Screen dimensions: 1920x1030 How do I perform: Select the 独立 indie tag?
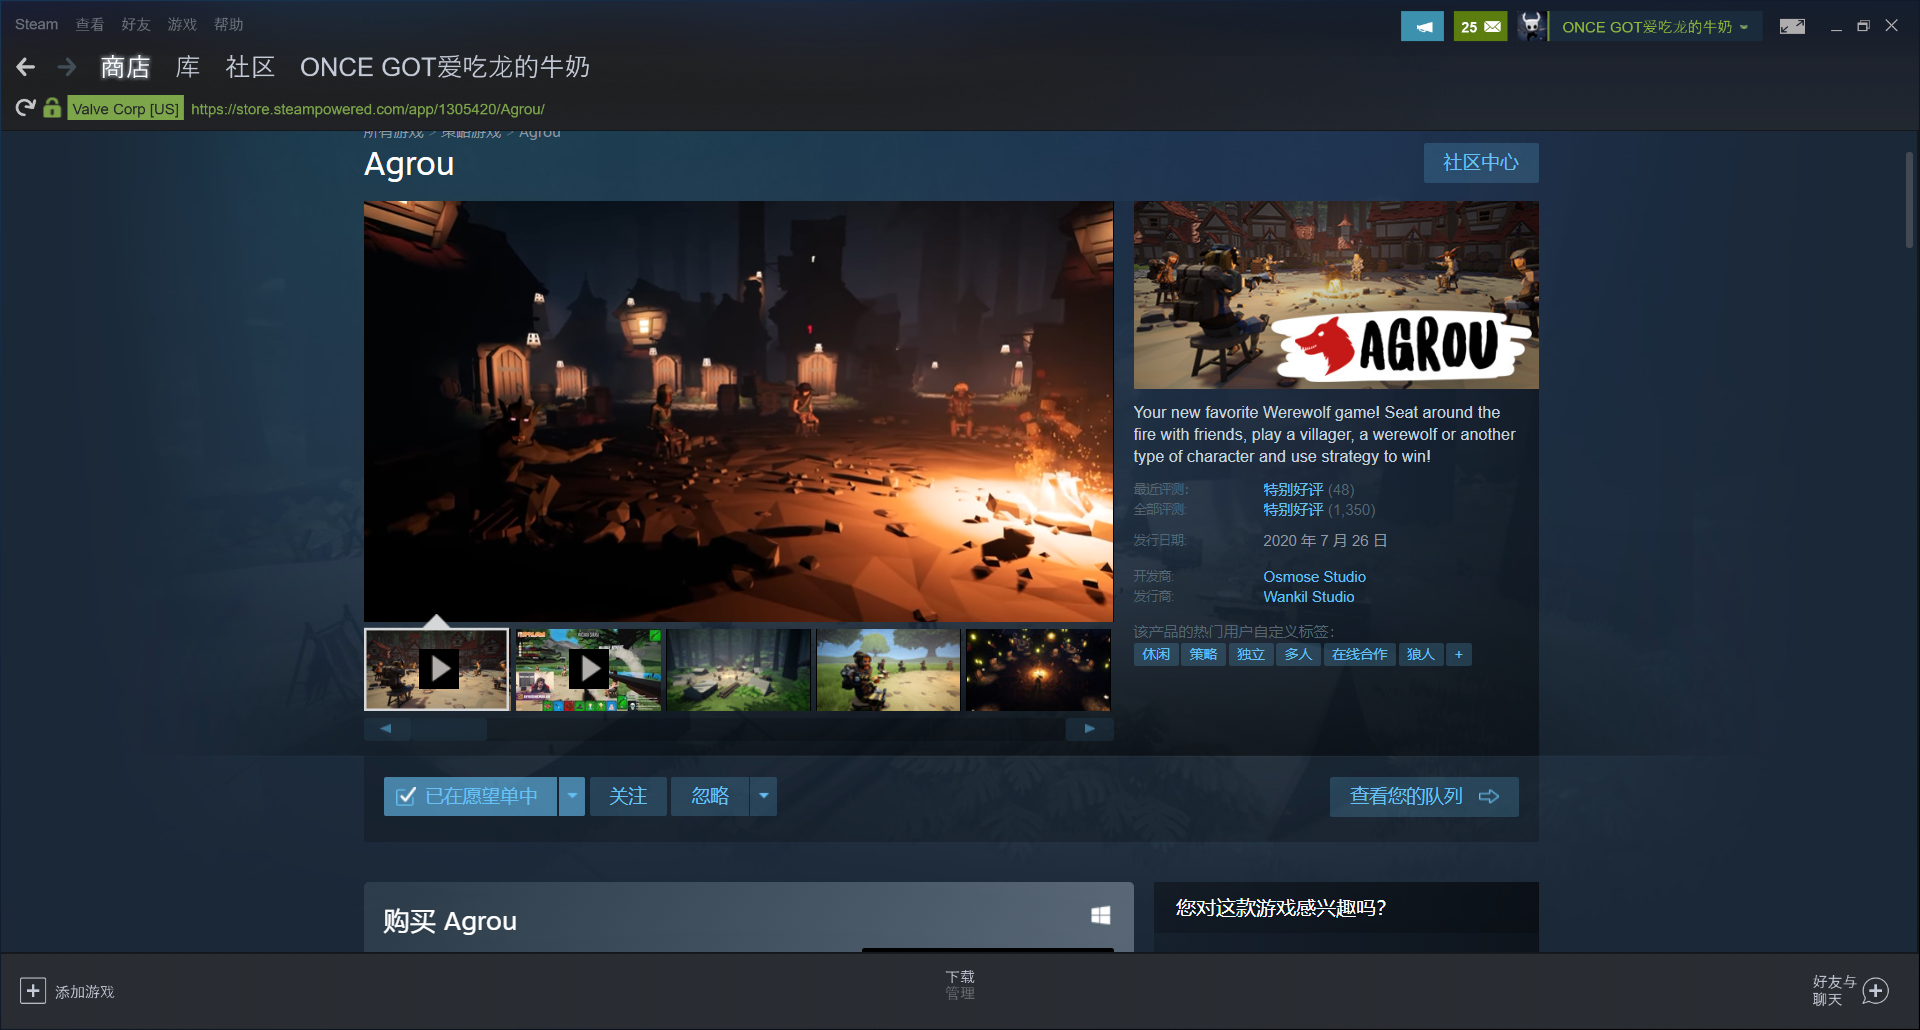[1251, 654]
